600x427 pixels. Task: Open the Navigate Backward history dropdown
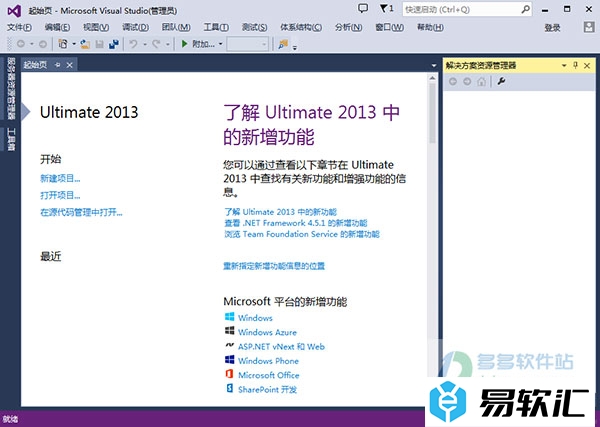tap(31, 44)
